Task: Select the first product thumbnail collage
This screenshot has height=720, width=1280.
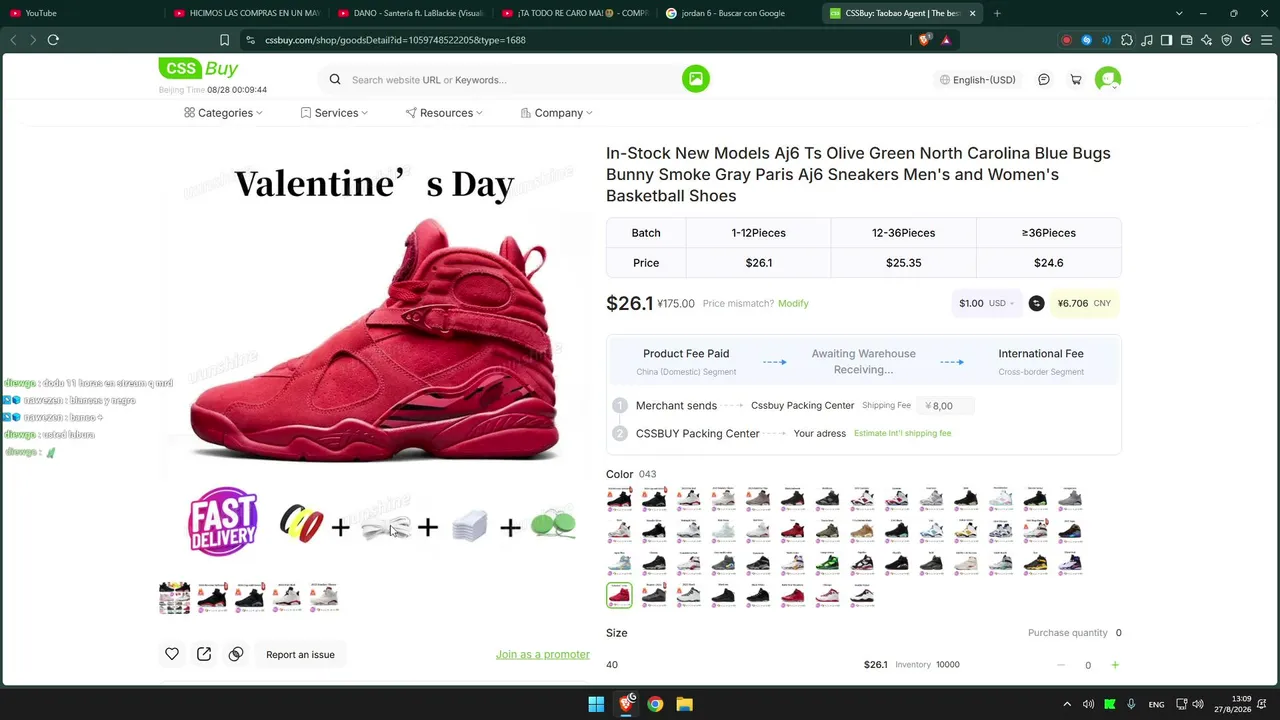Action: (175, 597)
